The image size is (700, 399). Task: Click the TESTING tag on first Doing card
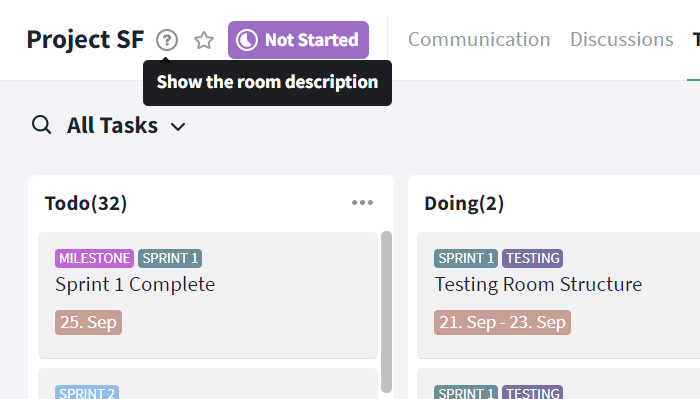point(533,258)
